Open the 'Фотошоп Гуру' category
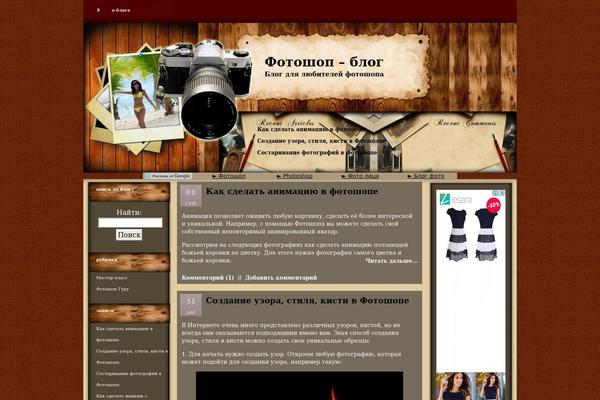Screen dimensions: 600x400 [x=112, y=289]
